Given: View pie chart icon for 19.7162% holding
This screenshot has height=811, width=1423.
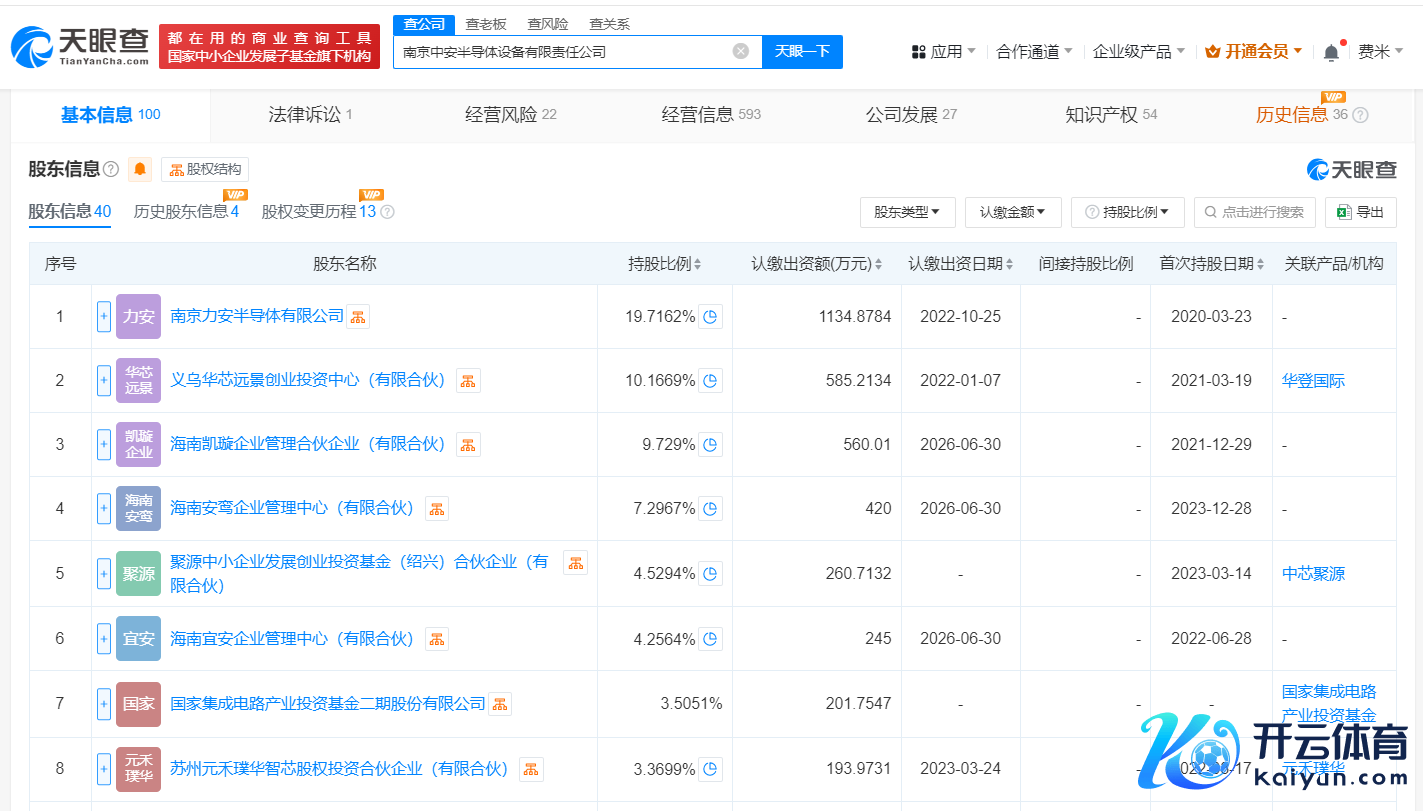Looking at the screenshot, I should click(710, 317).
